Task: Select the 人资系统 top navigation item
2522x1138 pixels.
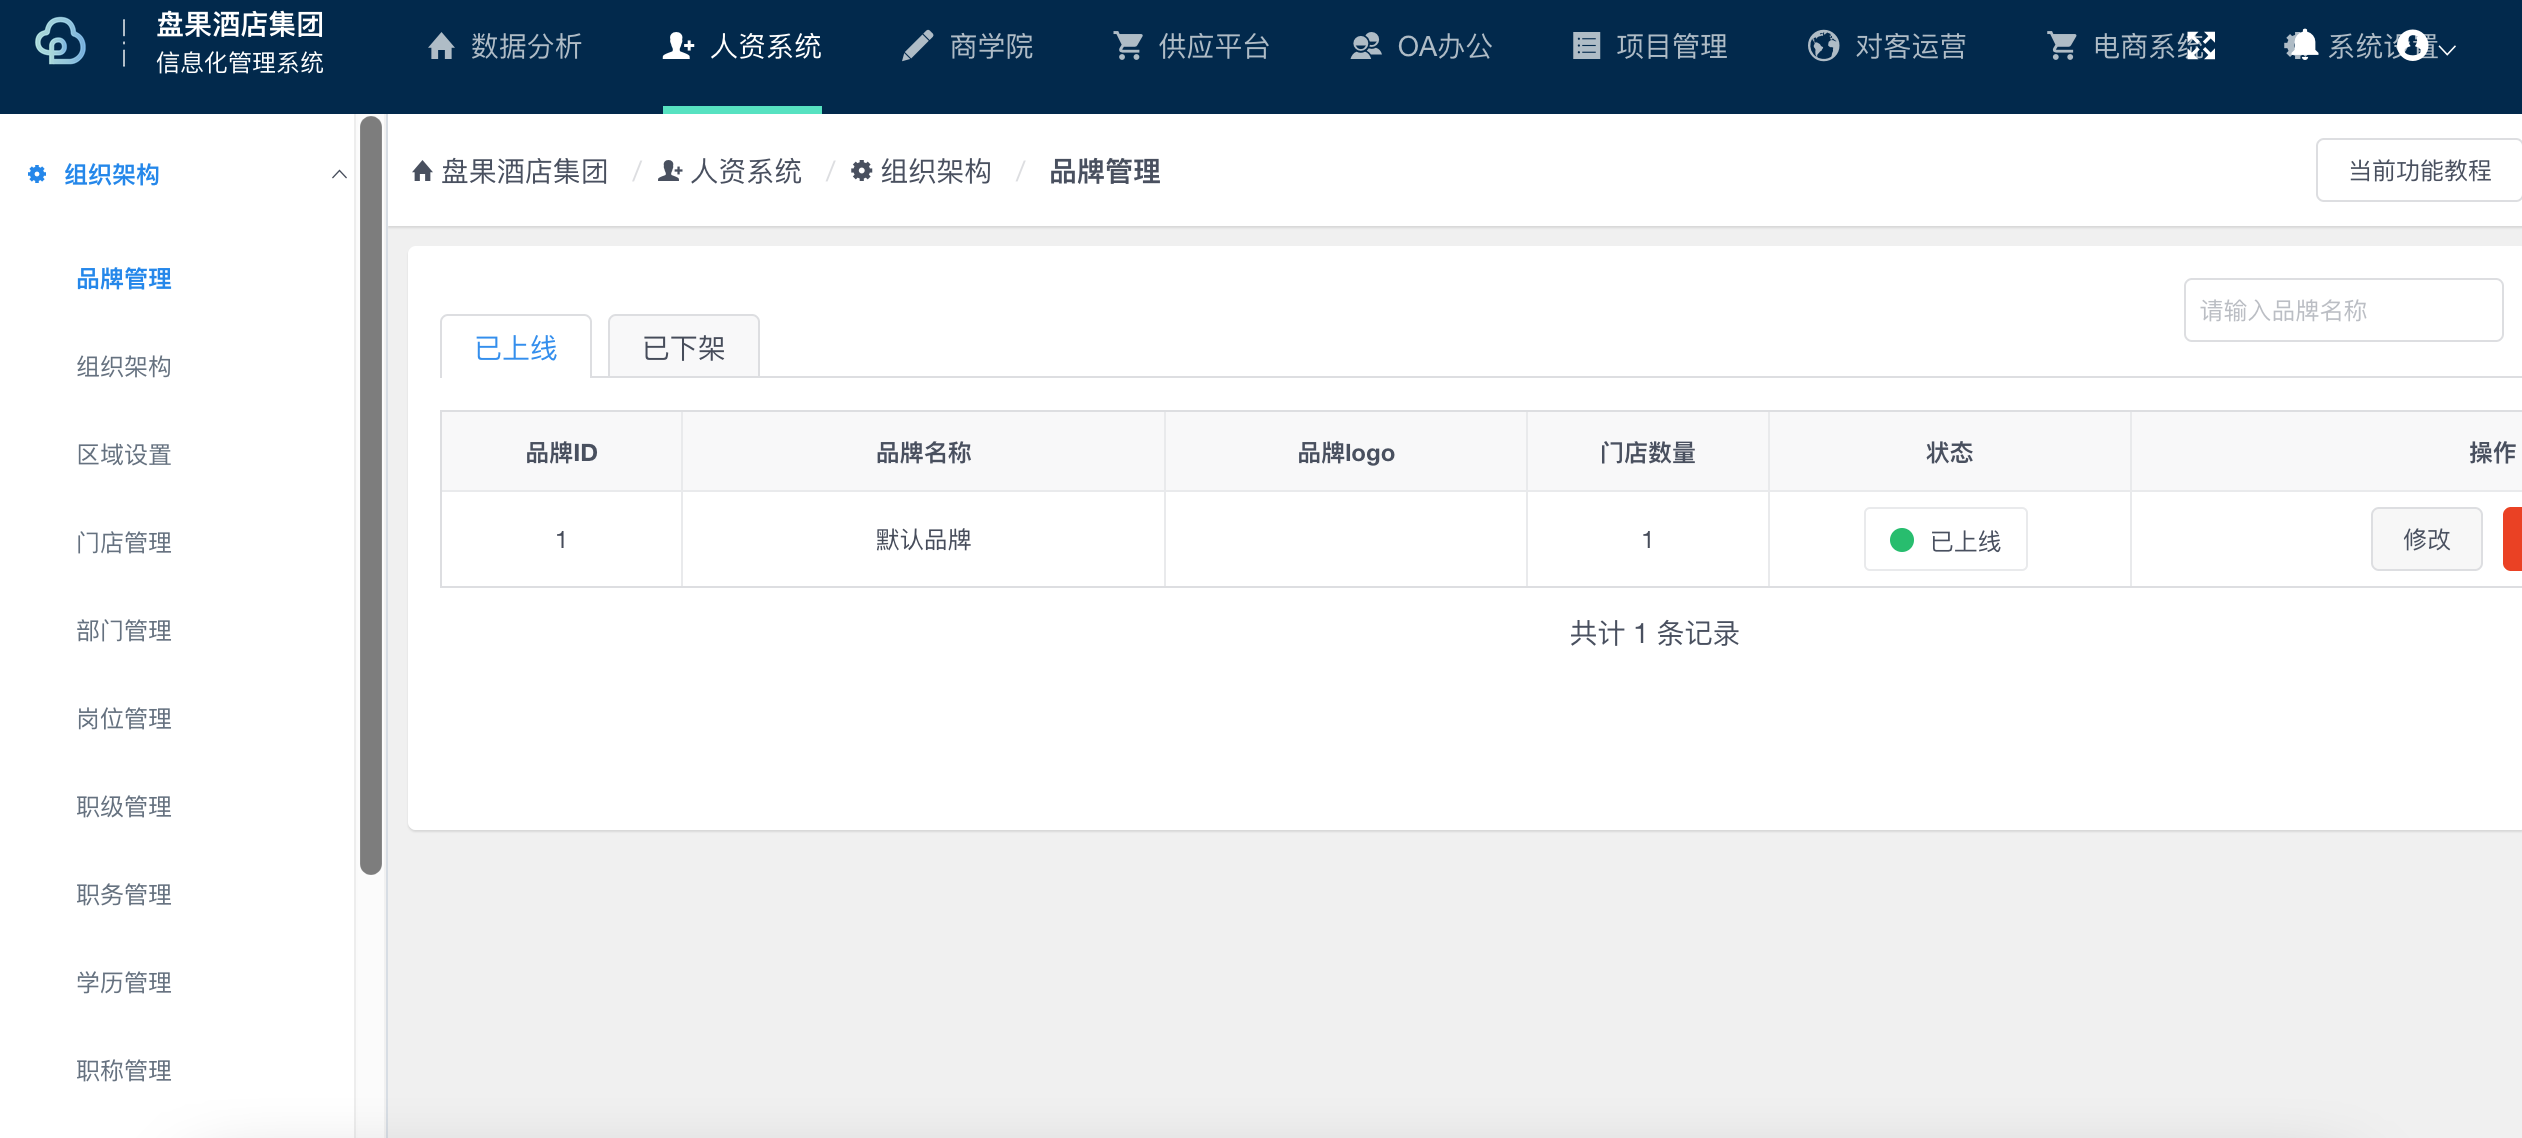Action: tap(742, 46)
